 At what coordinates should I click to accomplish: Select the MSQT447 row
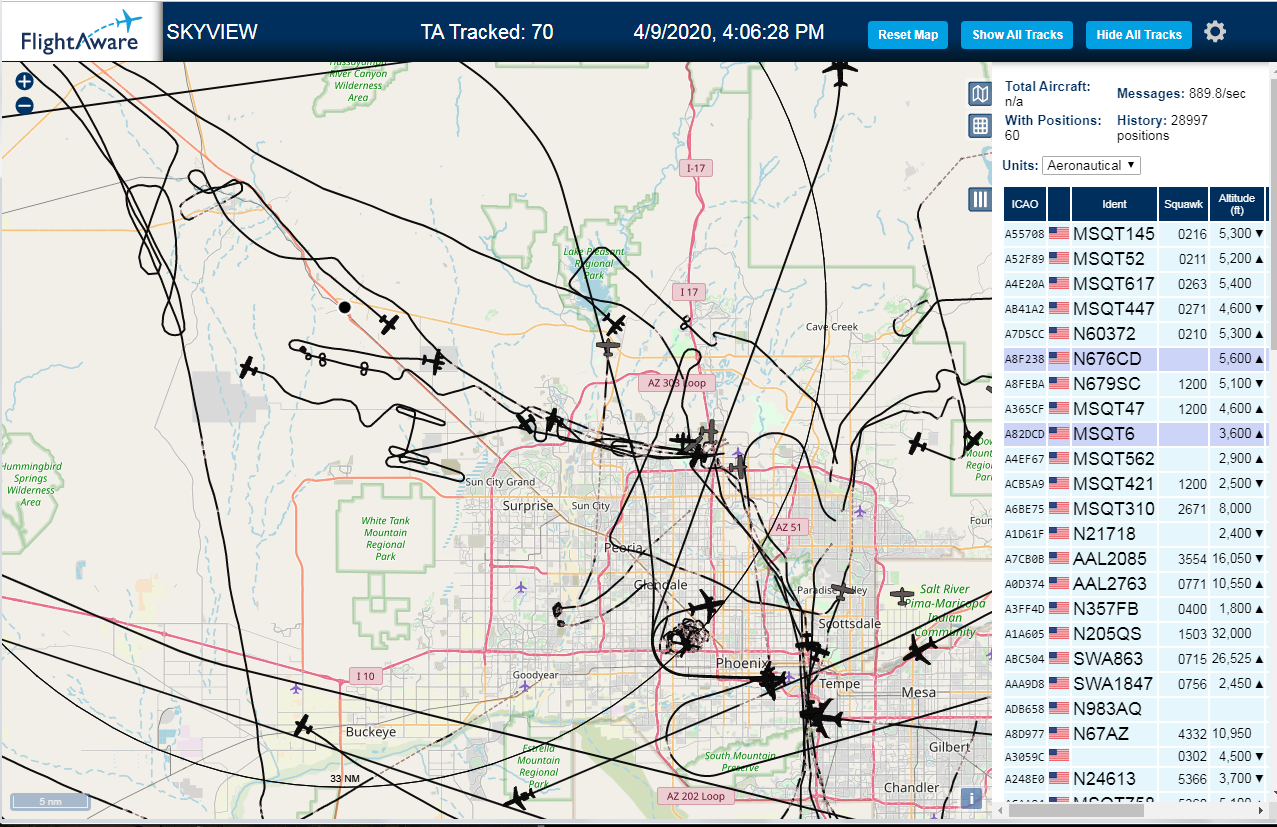1135,309
